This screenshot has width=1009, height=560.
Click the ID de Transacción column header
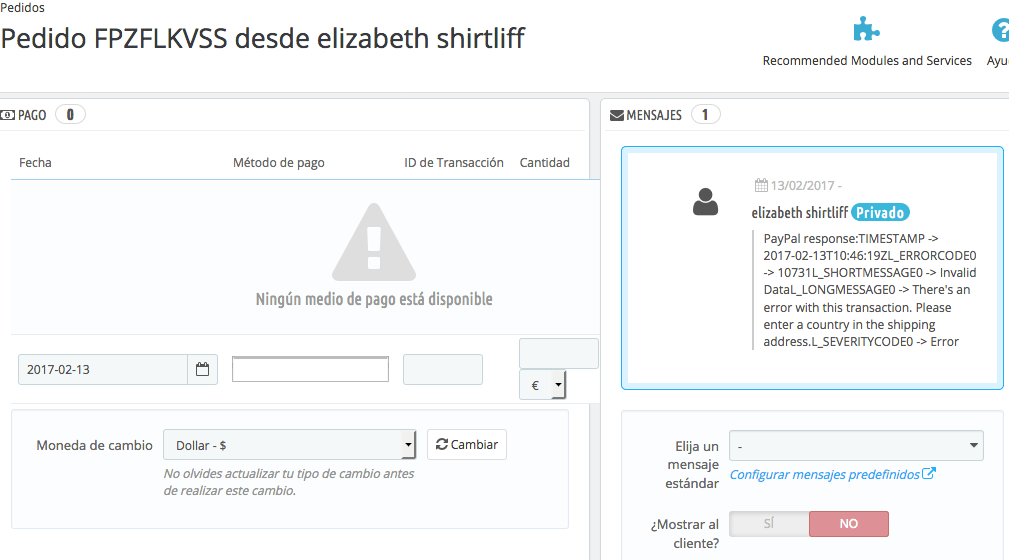454,163
